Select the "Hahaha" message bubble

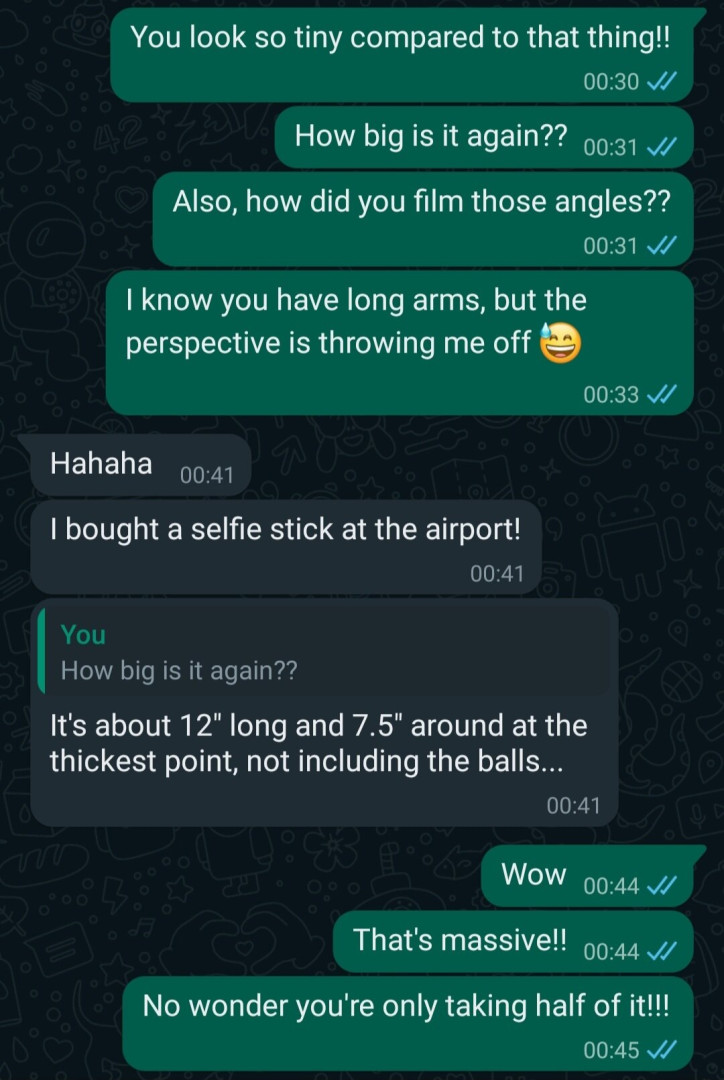pos(102,464)
